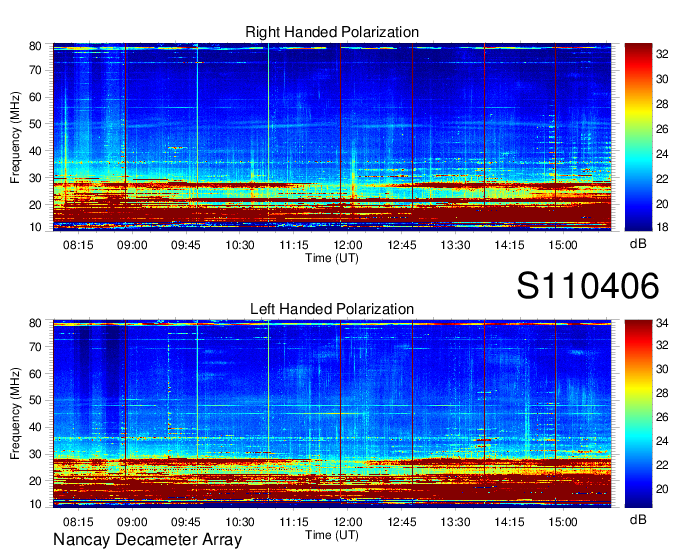Click the Left Handed Polarization title
Image resolution: width=680 pixels, height=552 pixels.
pyautogui.click(x=332, y=309)
